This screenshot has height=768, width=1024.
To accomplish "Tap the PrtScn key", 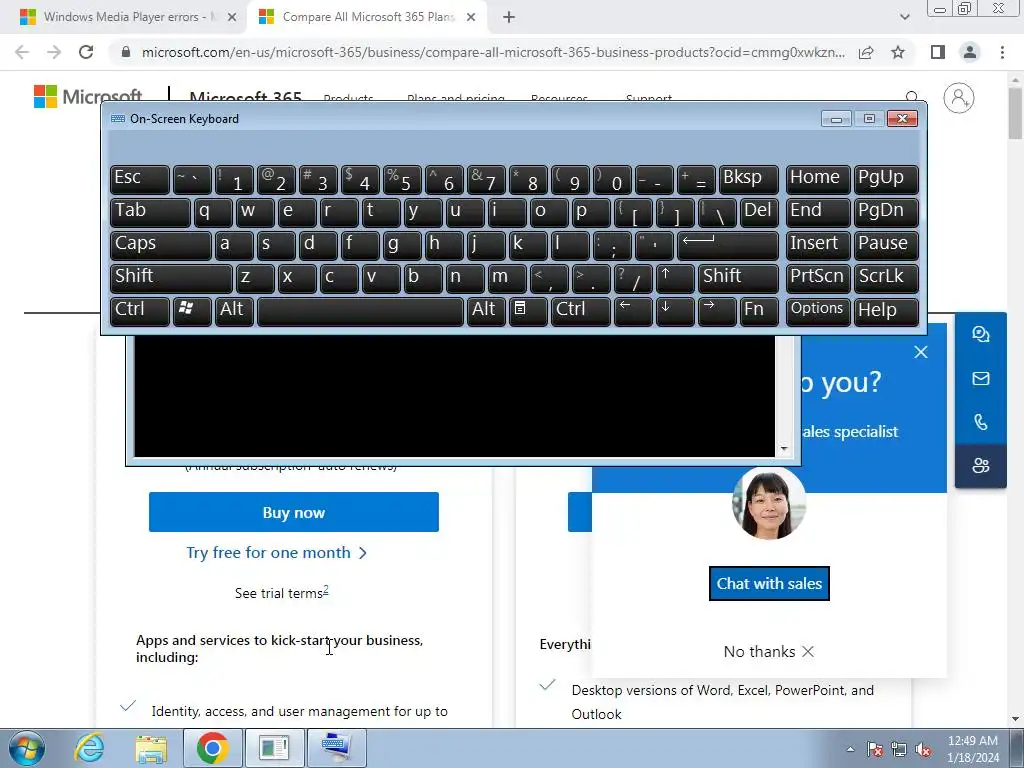I will (818, 278).
